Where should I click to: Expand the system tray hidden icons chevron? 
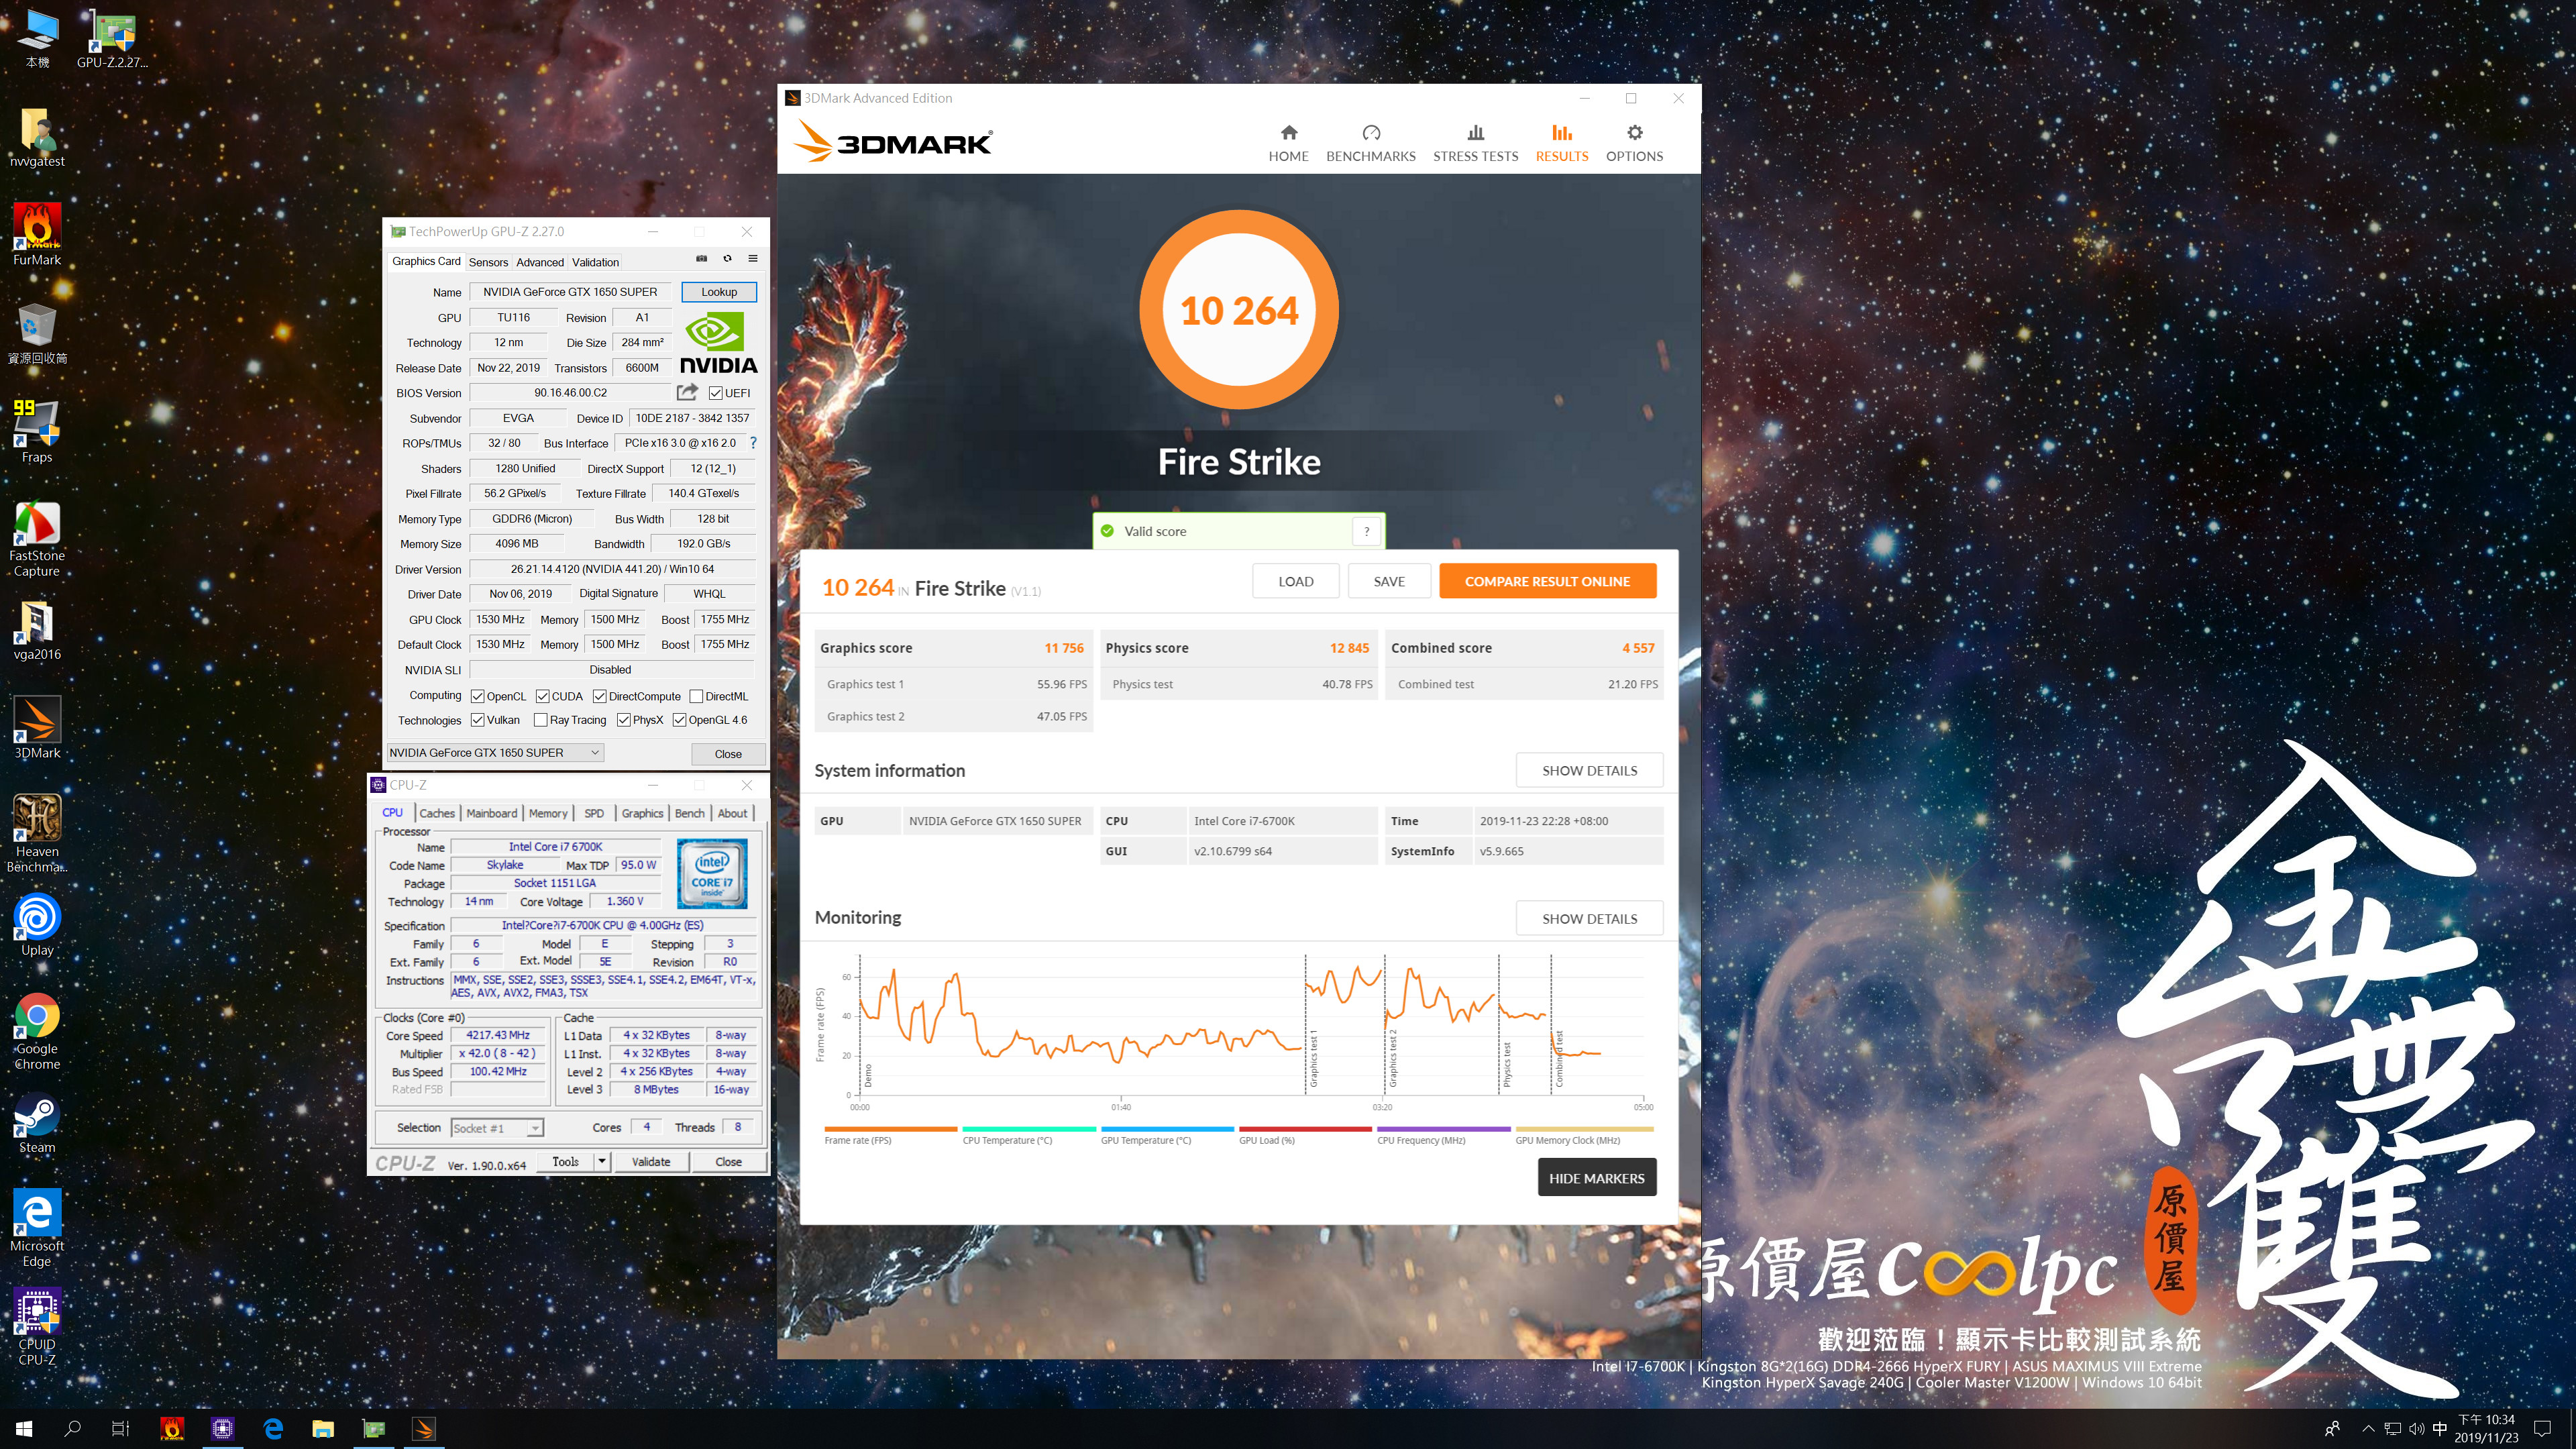tap(2367, 1429)
